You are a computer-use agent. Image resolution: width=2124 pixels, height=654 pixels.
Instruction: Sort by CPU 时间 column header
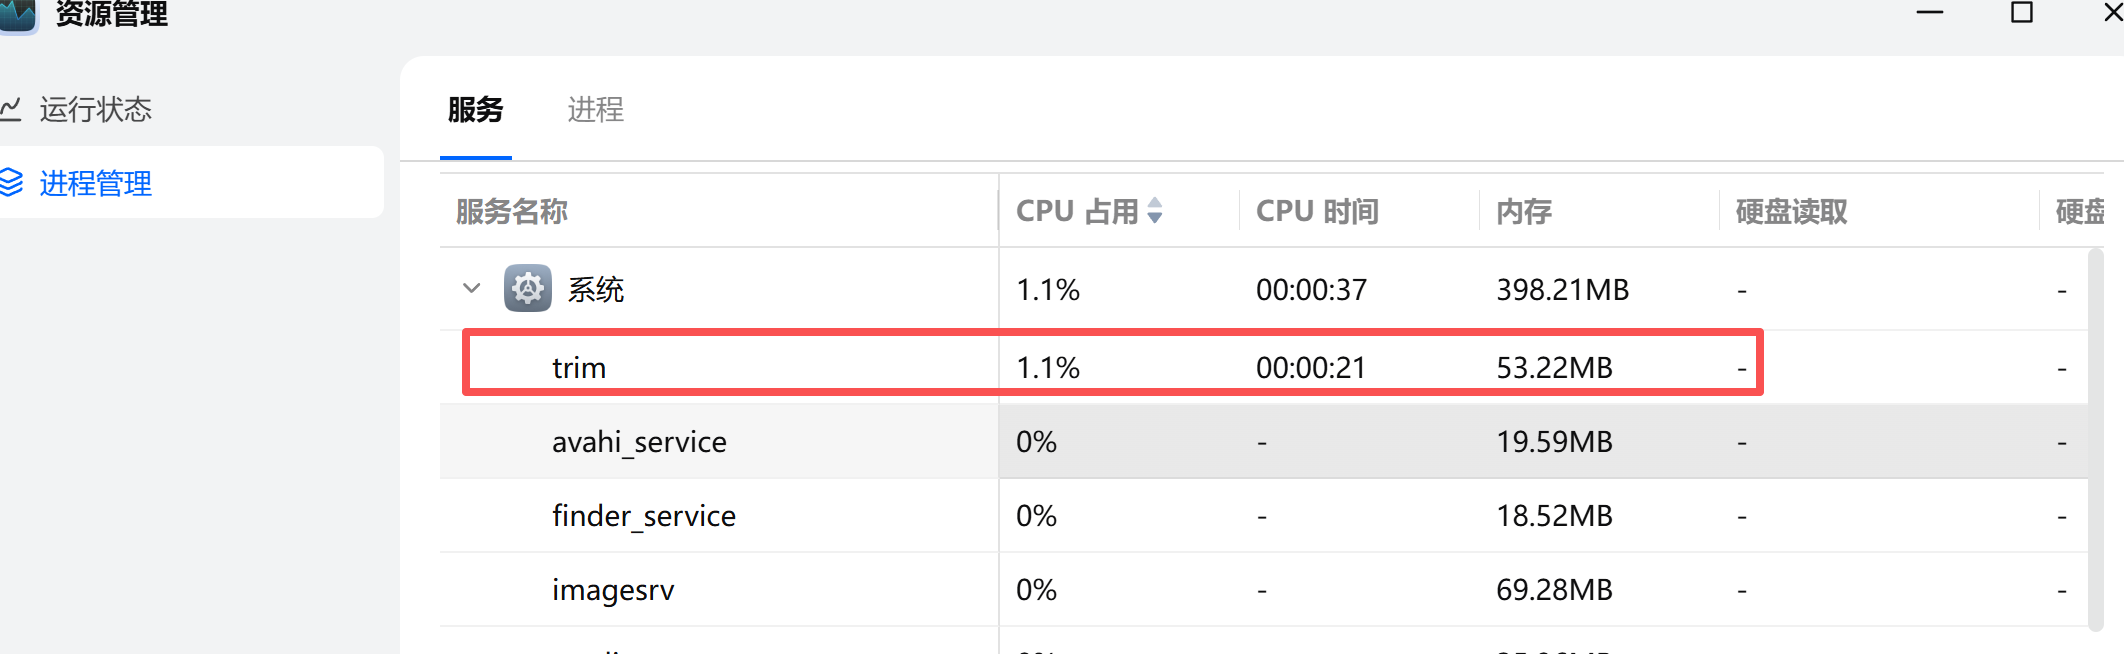click(1317, 211)
